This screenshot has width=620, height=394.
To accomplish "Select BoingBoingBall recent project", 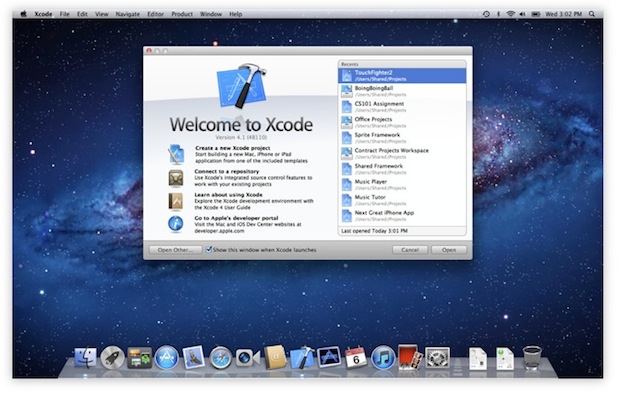I will click(x=402, y=91).
